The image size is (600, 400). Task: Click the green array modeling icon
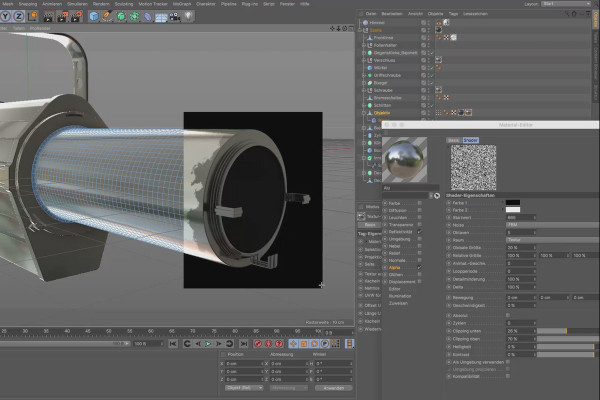[x=134, y=16]
